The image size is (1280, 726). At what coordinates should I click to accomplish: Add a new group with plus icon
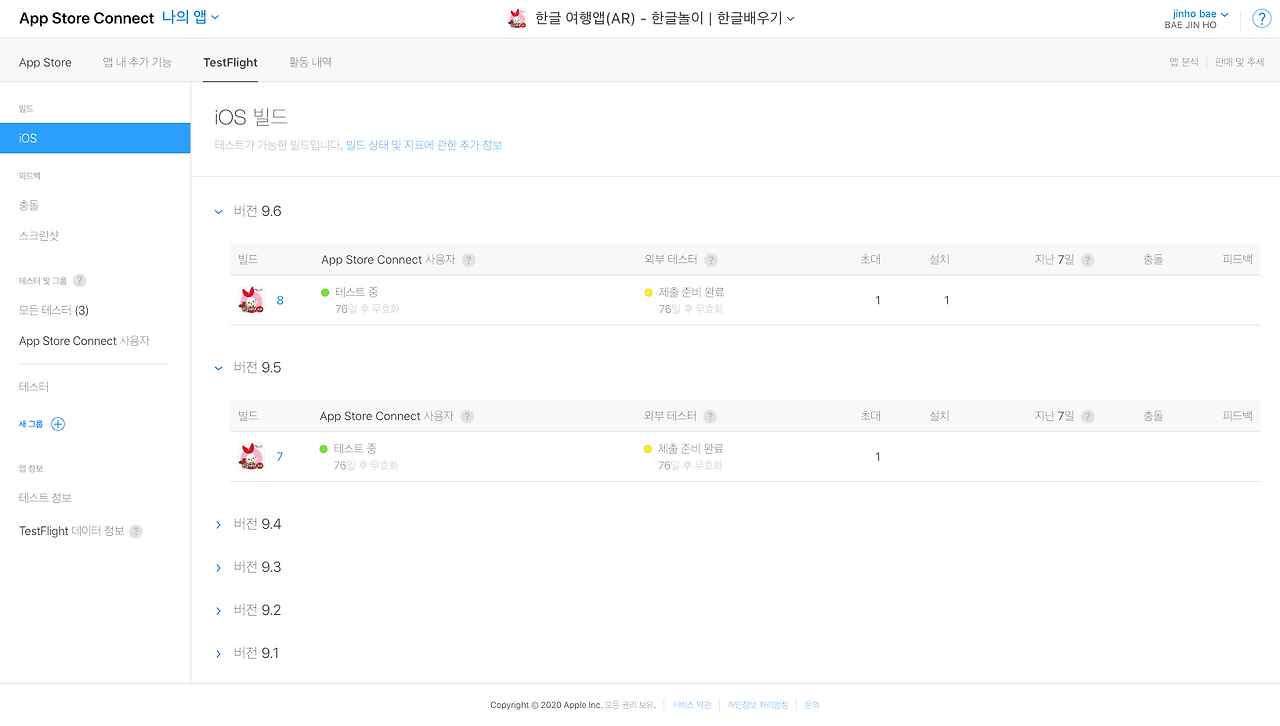pos(58,424)
